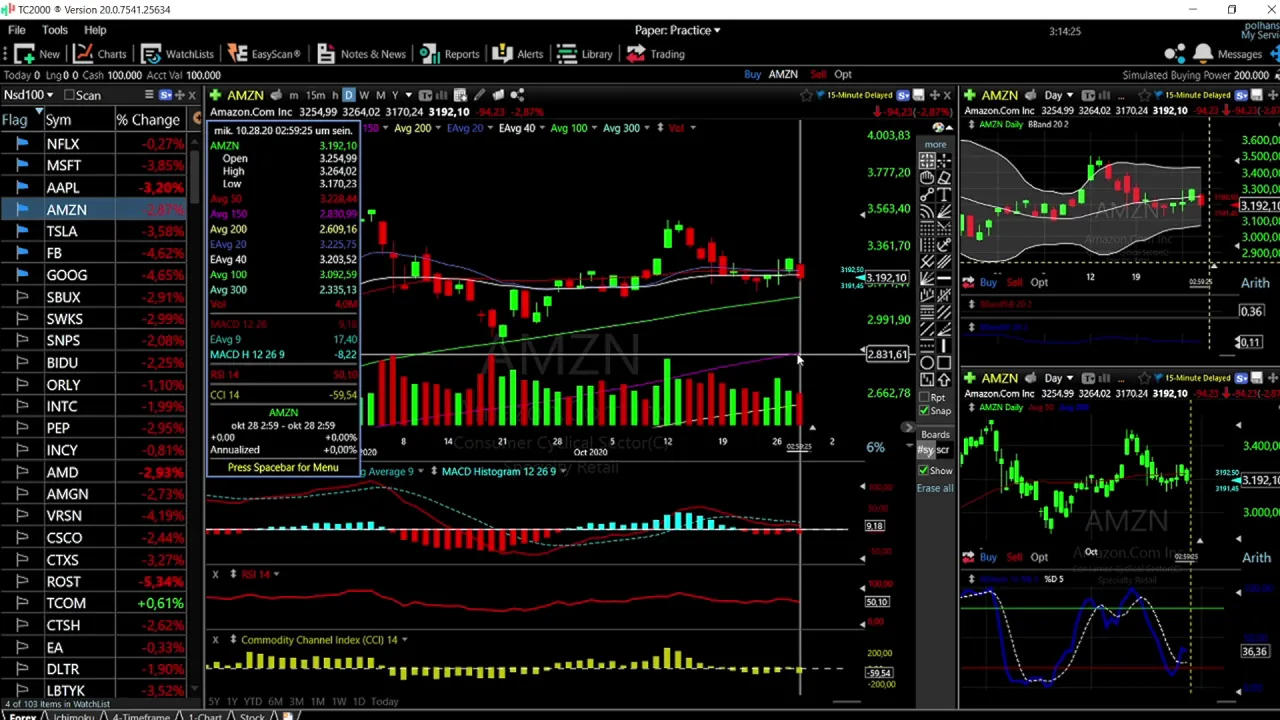The image size is (1280, 720).
Task: Sort by the % Change column header
Action: pos(148,120)
